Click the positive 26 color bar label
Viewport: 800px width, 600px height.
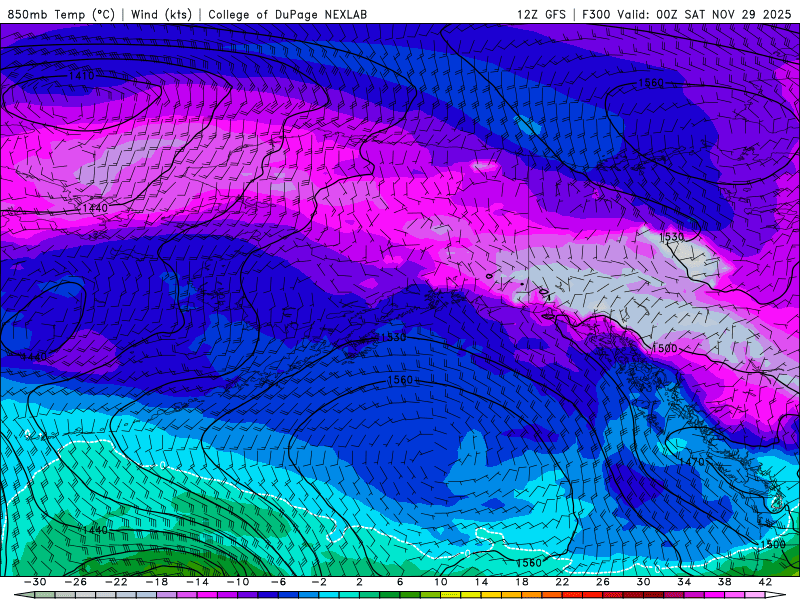coord(603,582)
